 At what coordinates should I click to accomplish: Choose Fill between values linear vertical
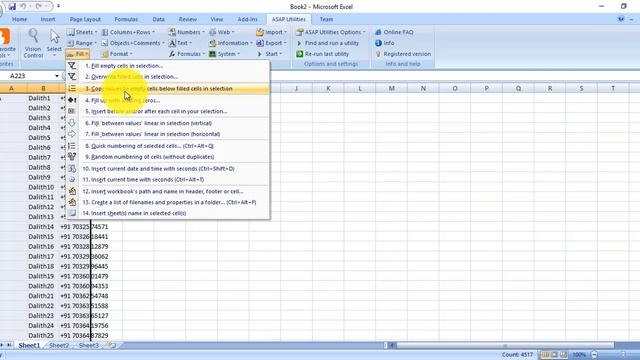167,123
